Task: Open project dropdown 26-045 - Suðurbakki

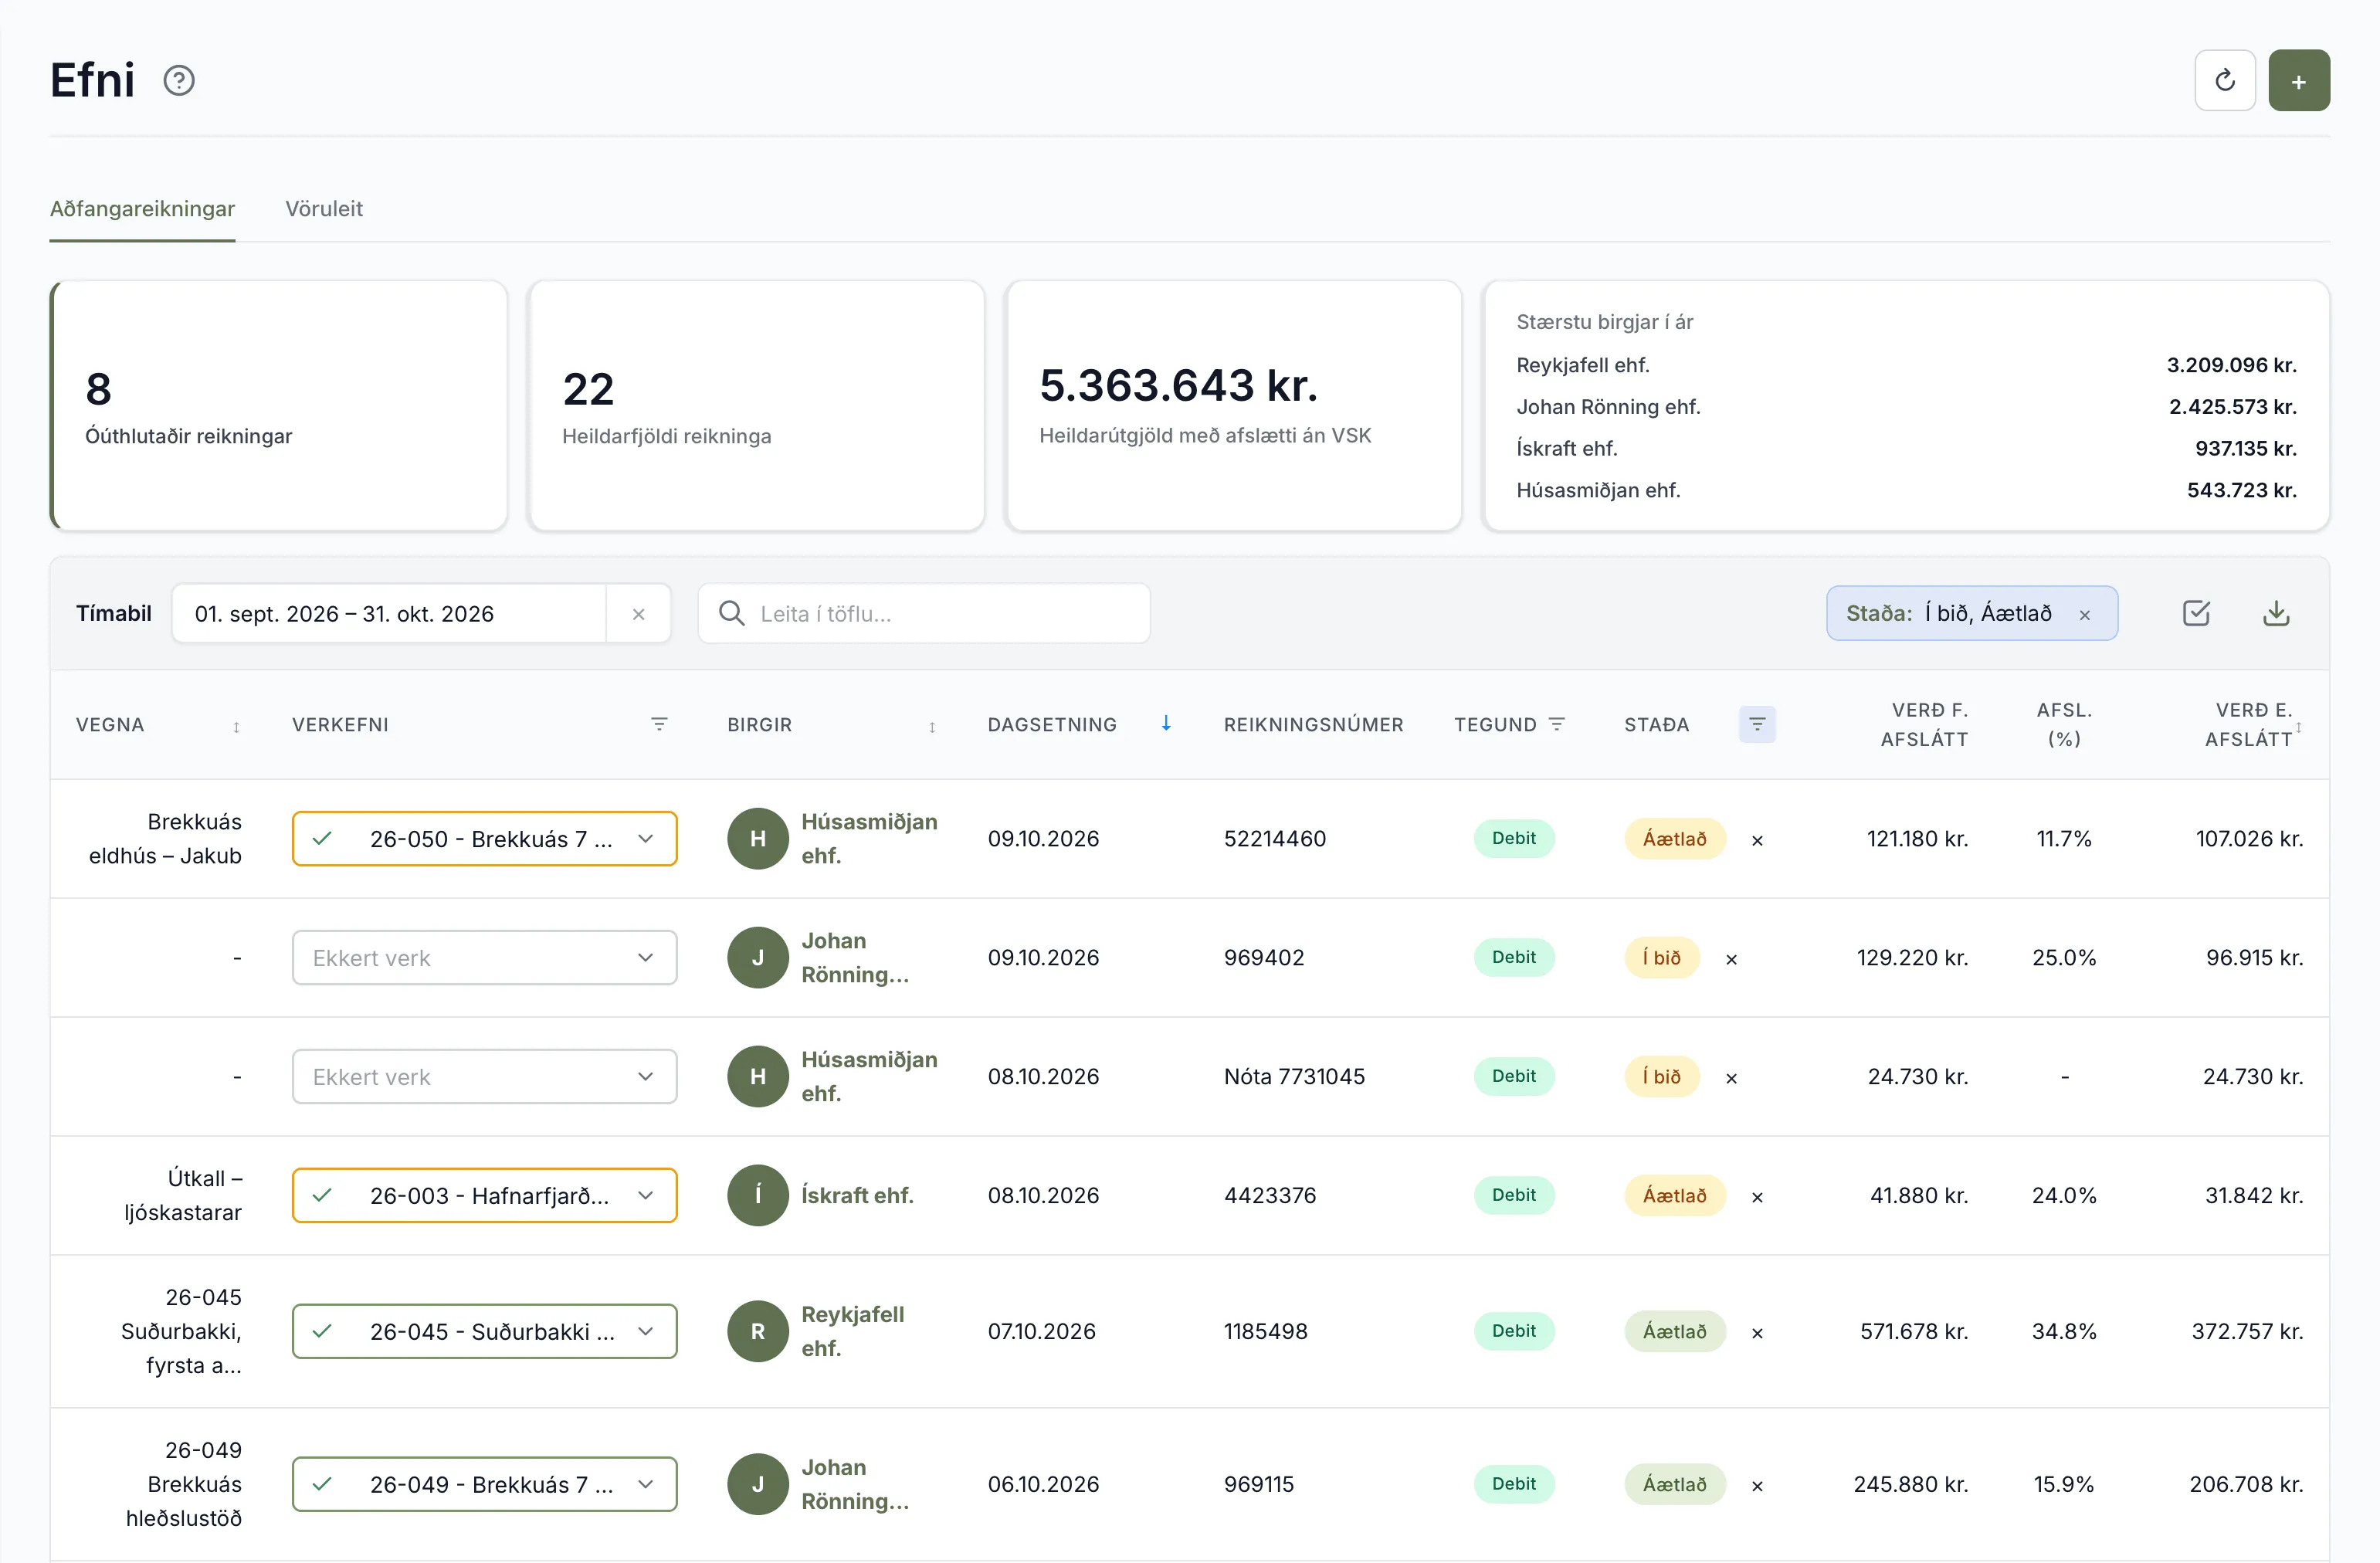Action: coord(484,1332)
